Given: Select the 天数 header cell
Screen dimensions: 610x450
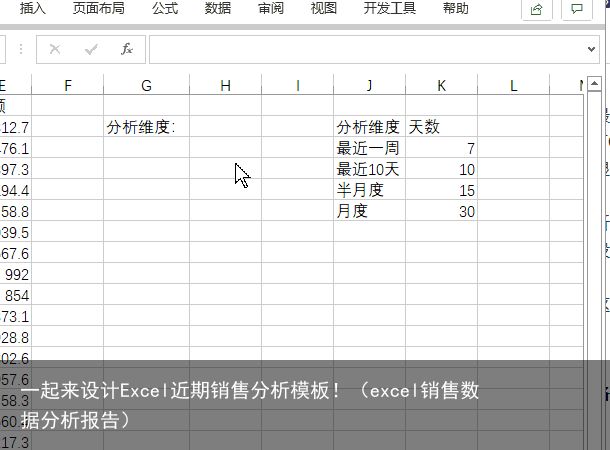Looking at the screenshot, I should pyautogui.click(x=442, y=127).
